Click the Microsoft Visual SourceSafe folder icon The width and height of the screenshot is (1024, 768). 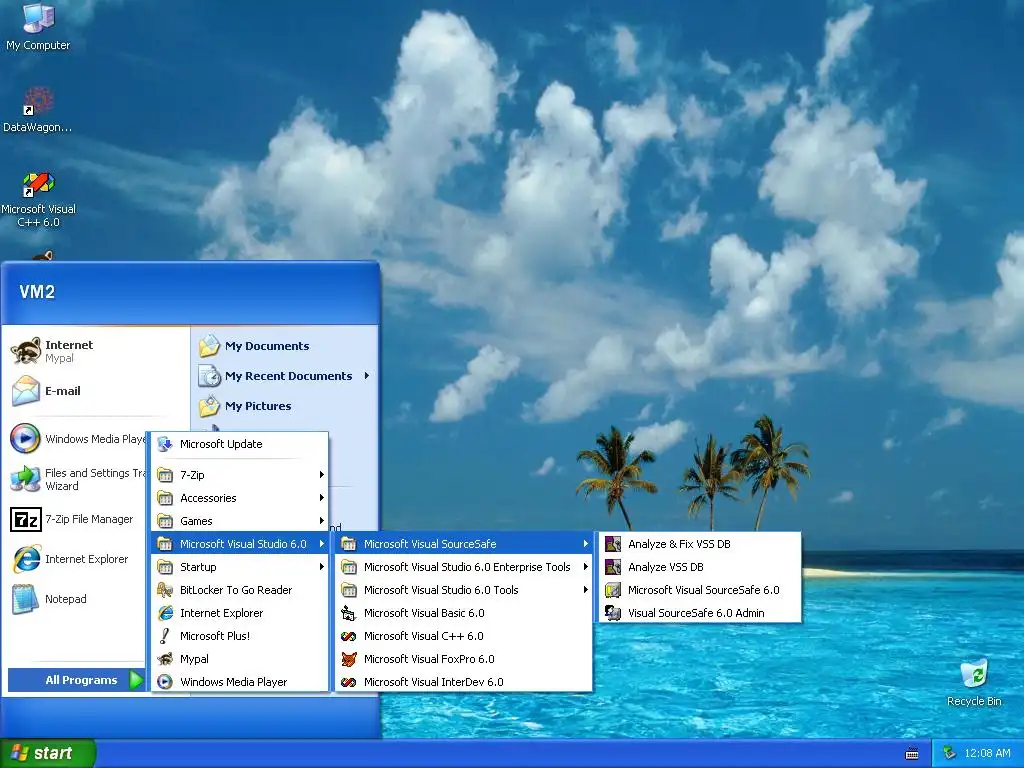(349, 544)
